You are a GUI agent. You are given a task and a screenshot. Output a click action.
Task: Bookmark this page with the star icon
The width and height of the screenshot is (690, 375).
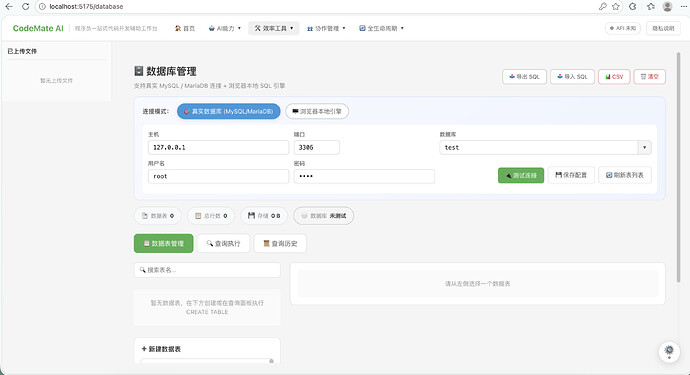click(616, 7)
